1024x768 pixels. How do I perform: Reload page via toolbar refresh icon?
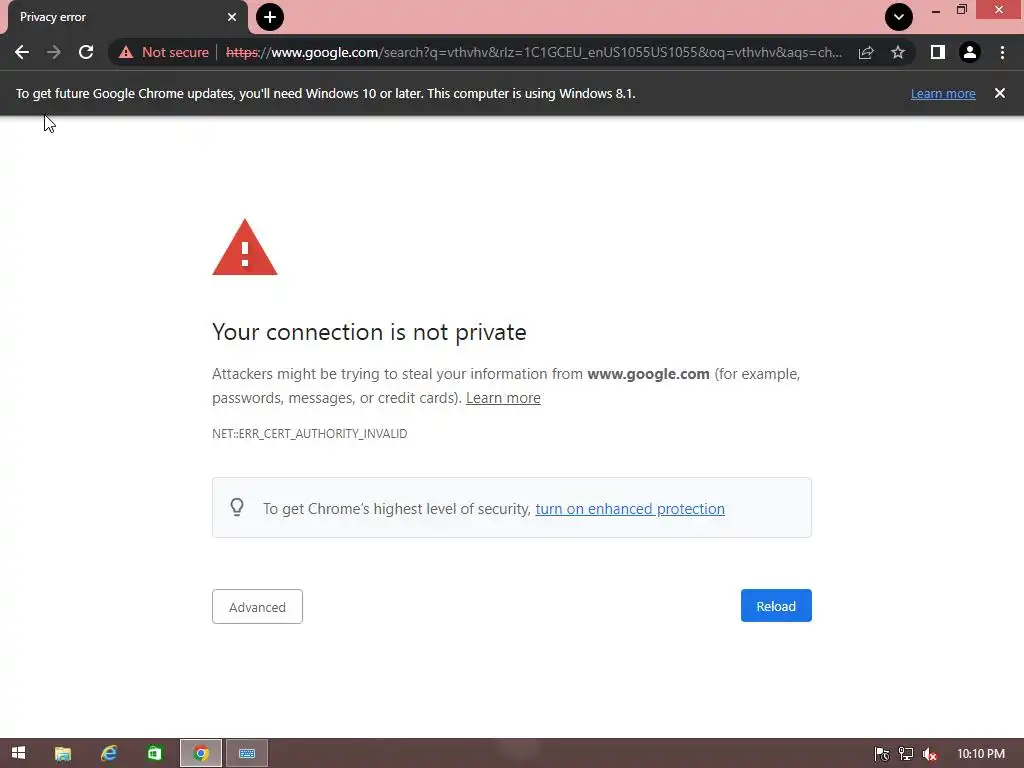[x=86, y=52]
